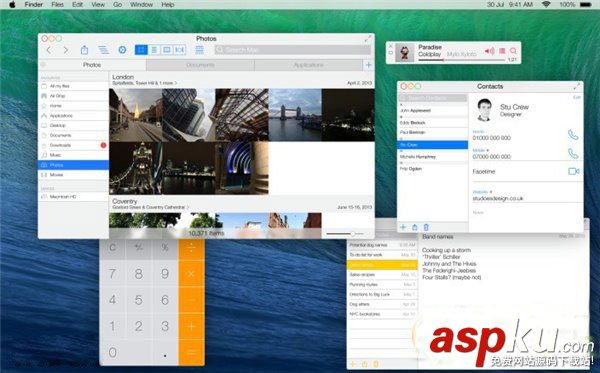The height and width of the screenshot is (373, 600).
Task: Click the share icon in Photos toolbar
Action: [84, 50]
